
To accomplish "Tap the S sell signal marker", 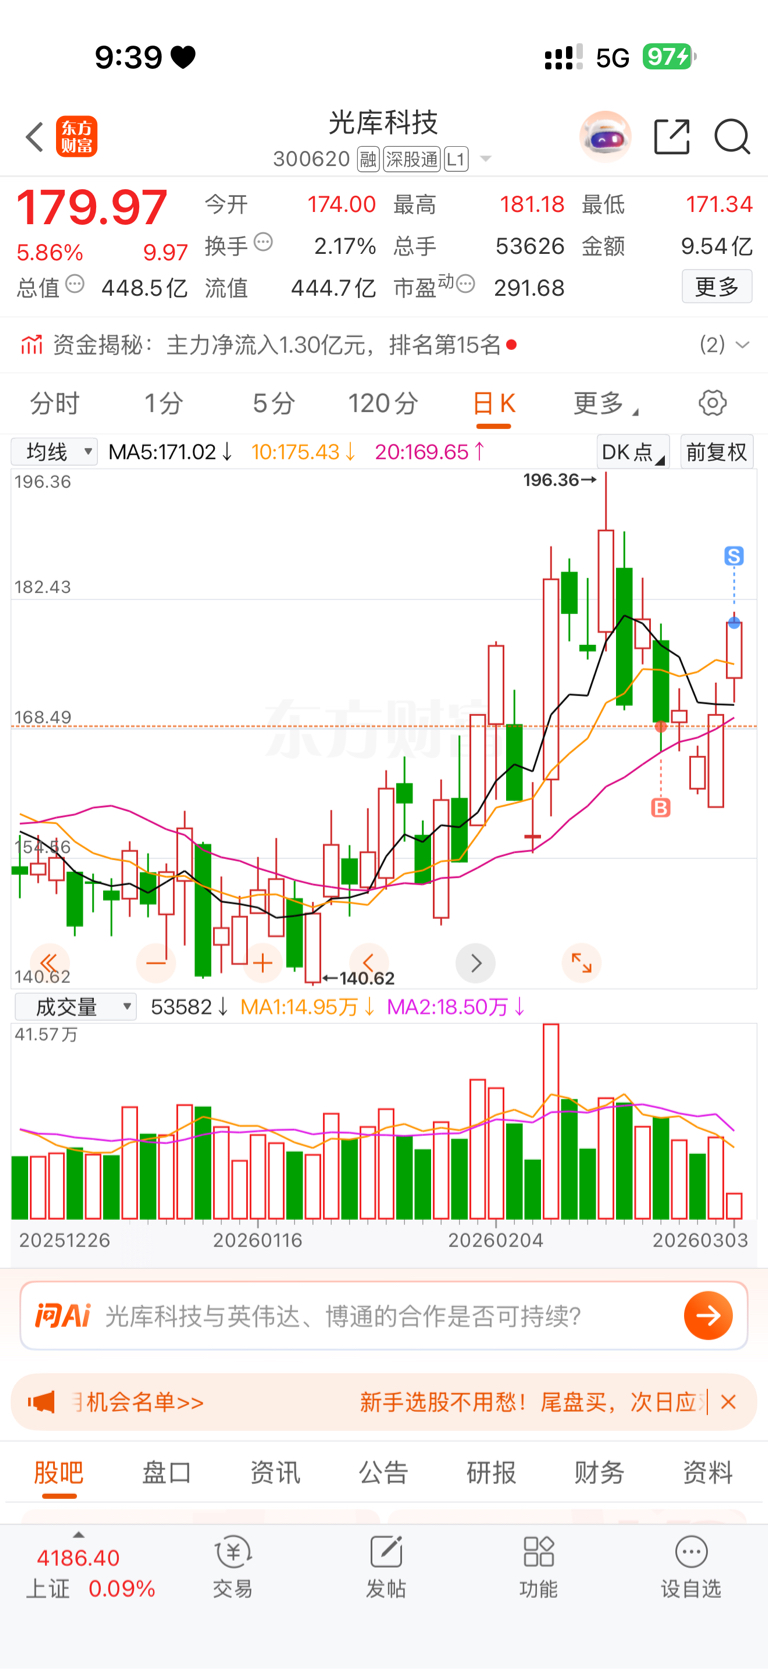I will pos(734,556).
